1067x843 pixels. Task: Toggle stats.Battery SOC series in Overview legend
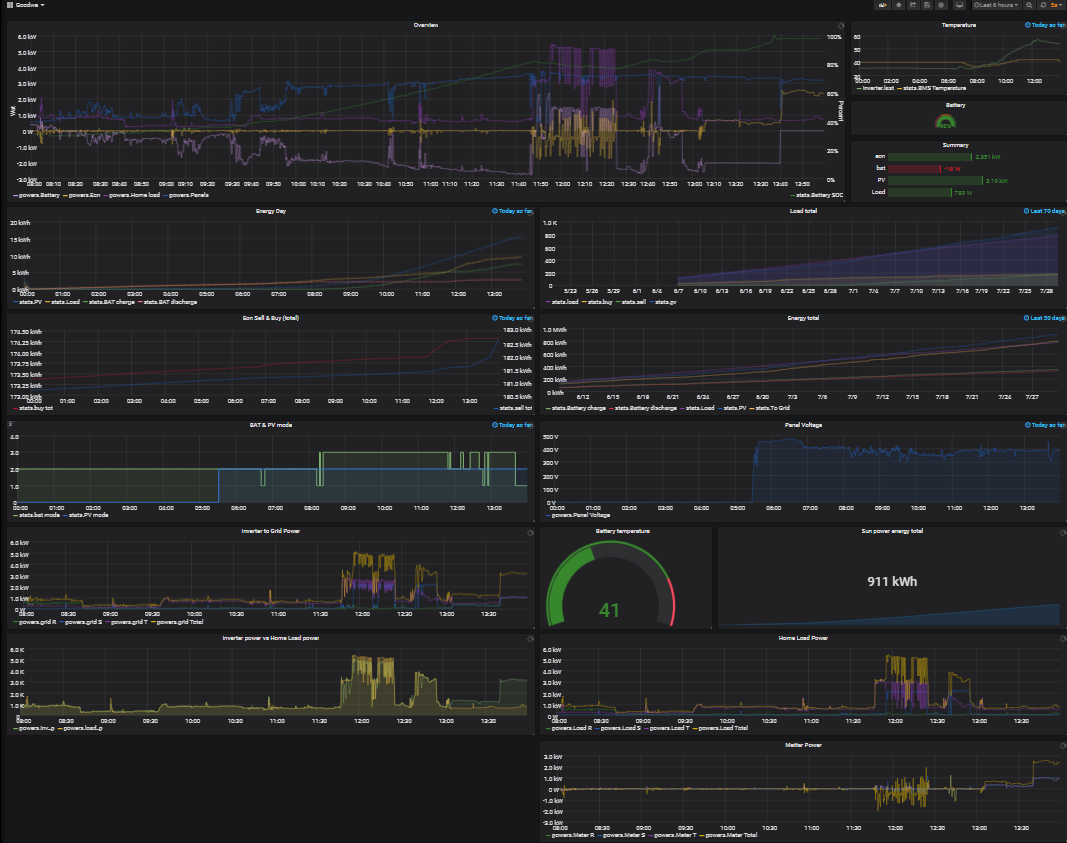[817, 195]
